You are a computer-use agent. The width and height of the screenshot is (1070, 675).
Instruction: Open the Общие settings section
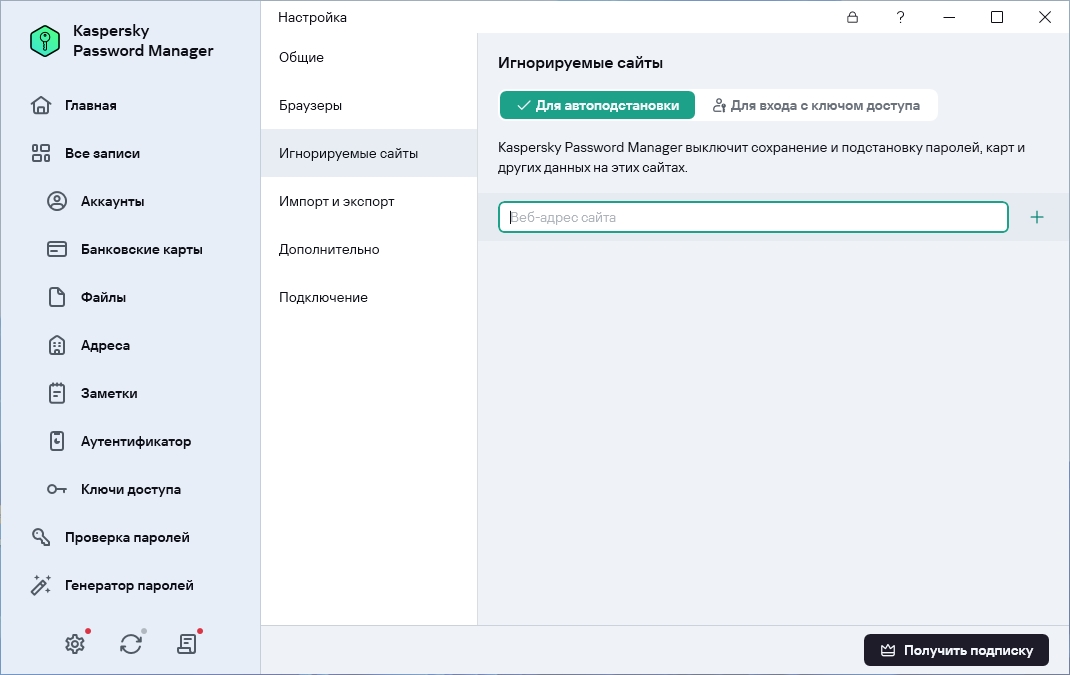click(369, 57)
